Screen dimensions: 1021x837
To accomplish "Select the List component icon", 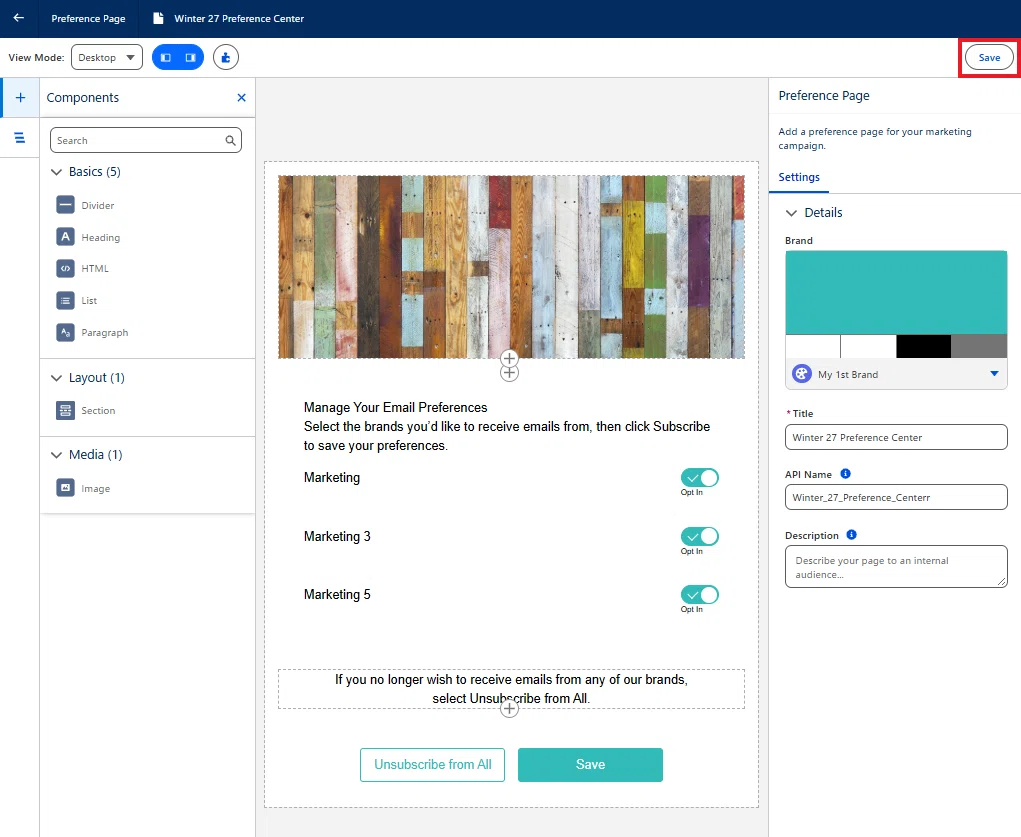I will [65, 300].
